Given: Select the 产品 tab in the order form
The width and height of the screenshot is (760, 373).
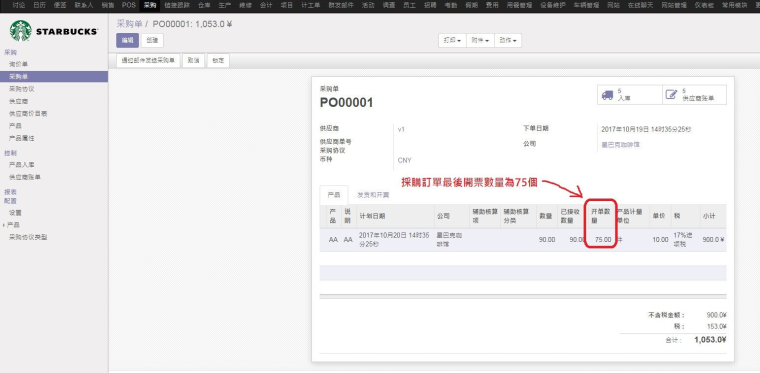Looking at the screenshot, I should [x=334, y=195].
